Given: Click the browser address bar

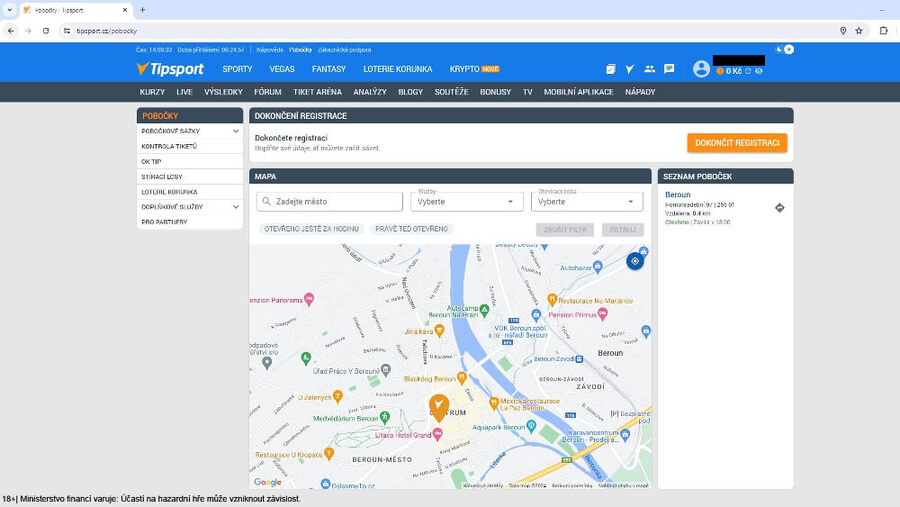Looking at the screenshot, I should (448, 31).
